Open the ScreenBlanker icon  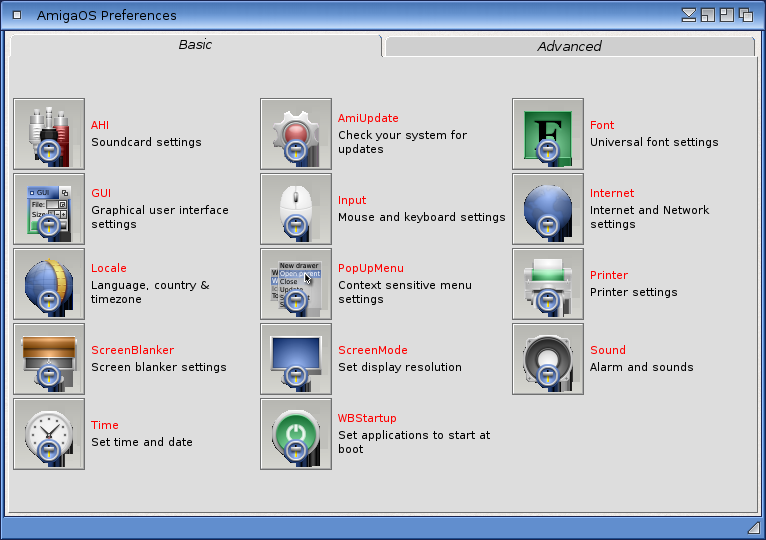[49, 359]
